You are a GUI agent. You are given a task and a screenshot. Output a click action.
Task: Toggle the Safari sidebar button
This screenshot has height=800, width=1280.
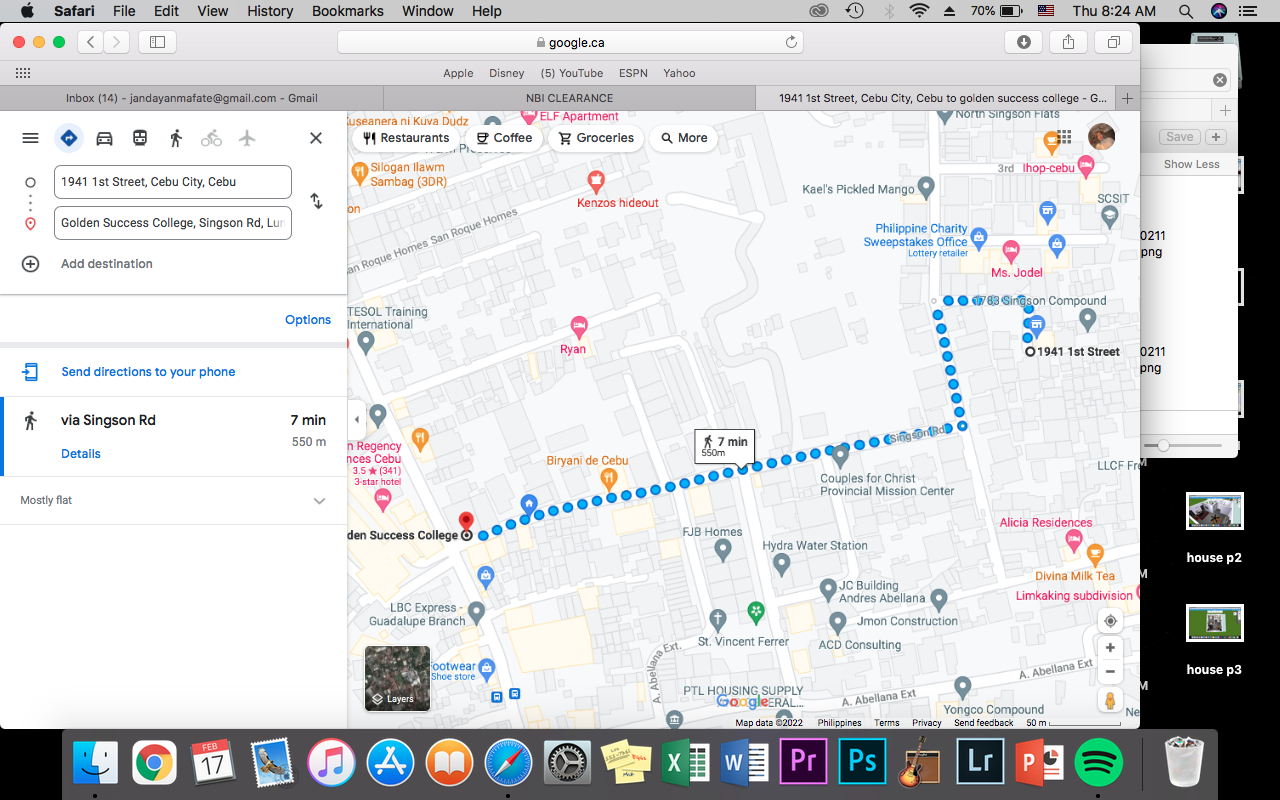point(157,42)
